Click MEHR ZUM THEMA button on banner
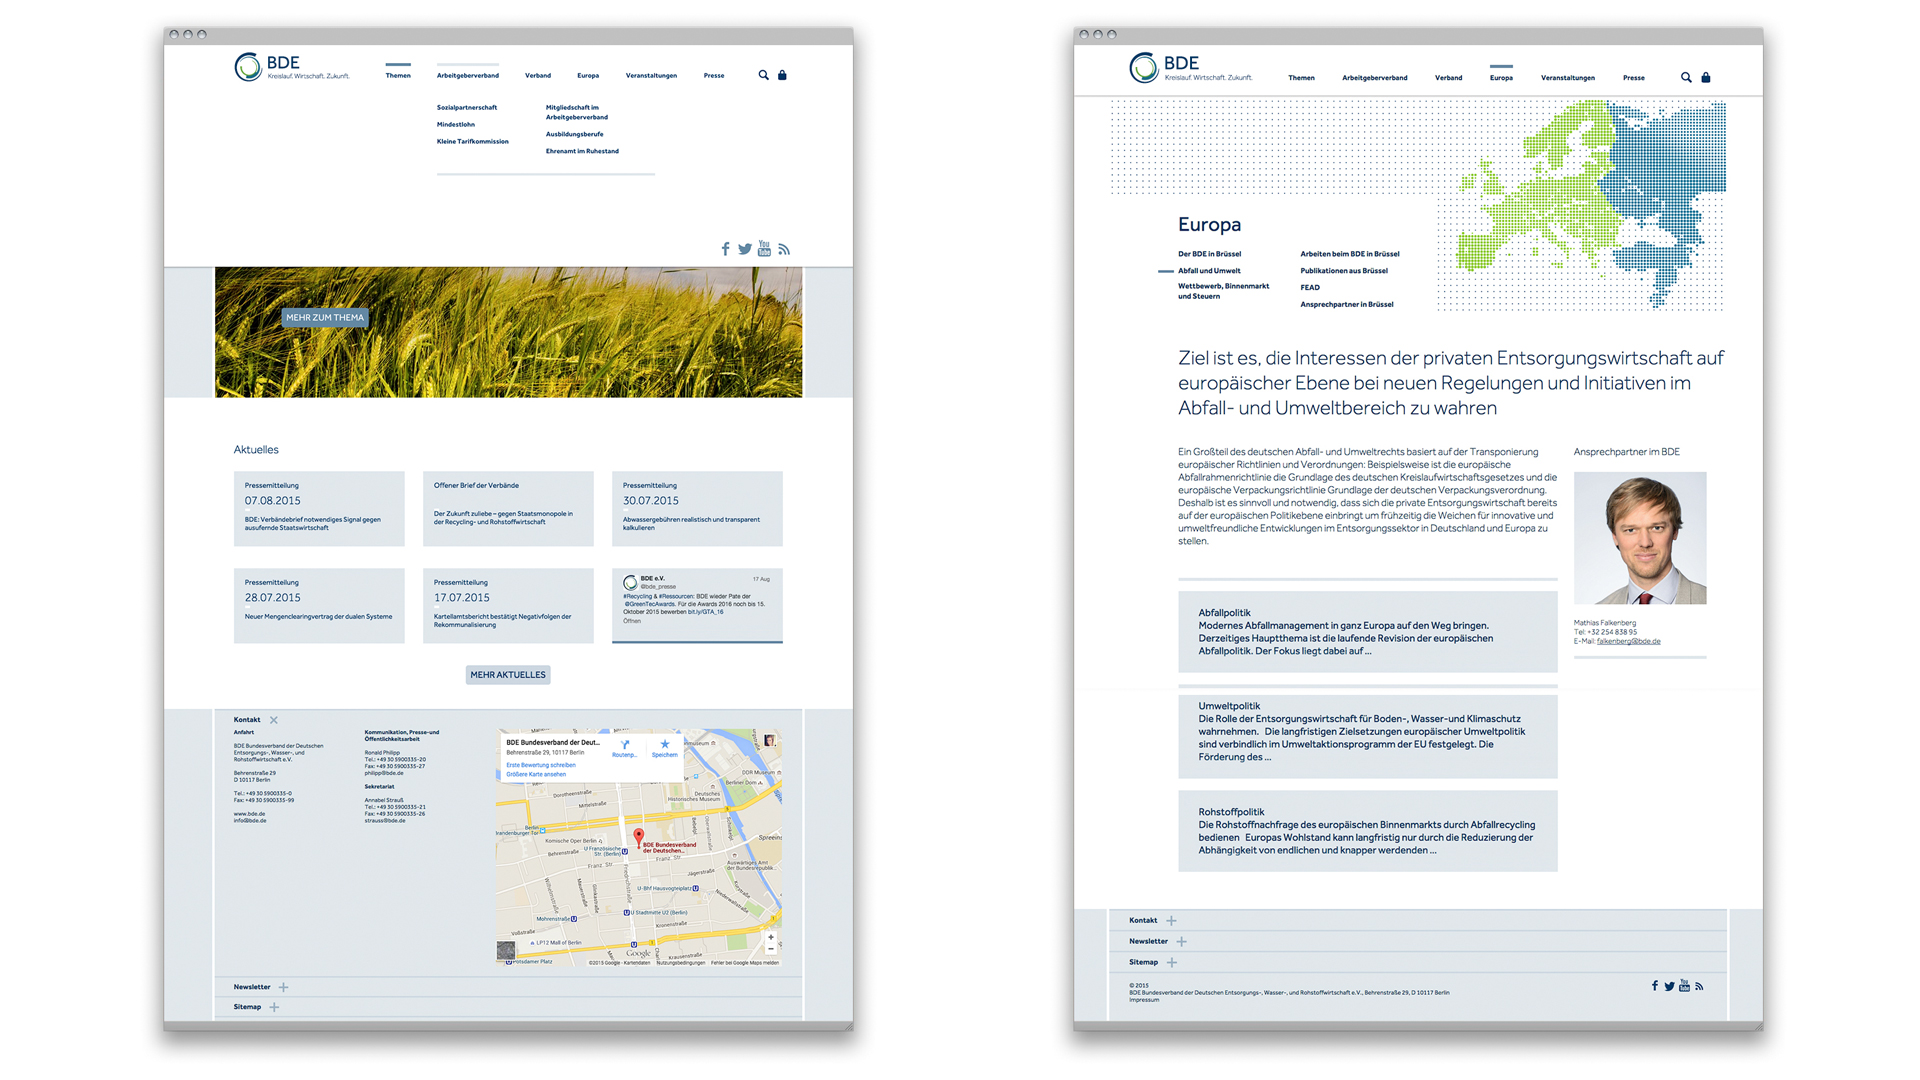Image resolution: width=1920 pixels, height=1080 pixels. point(325,317)
